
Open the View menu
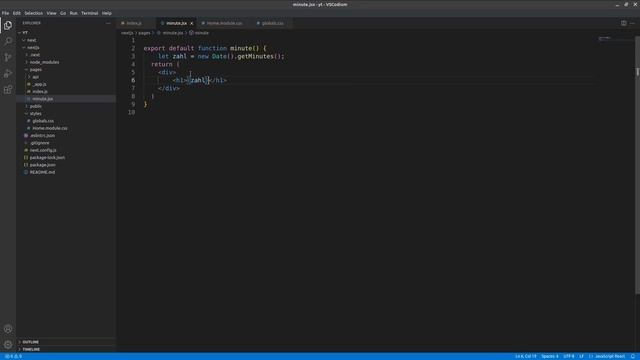(51, 13)
